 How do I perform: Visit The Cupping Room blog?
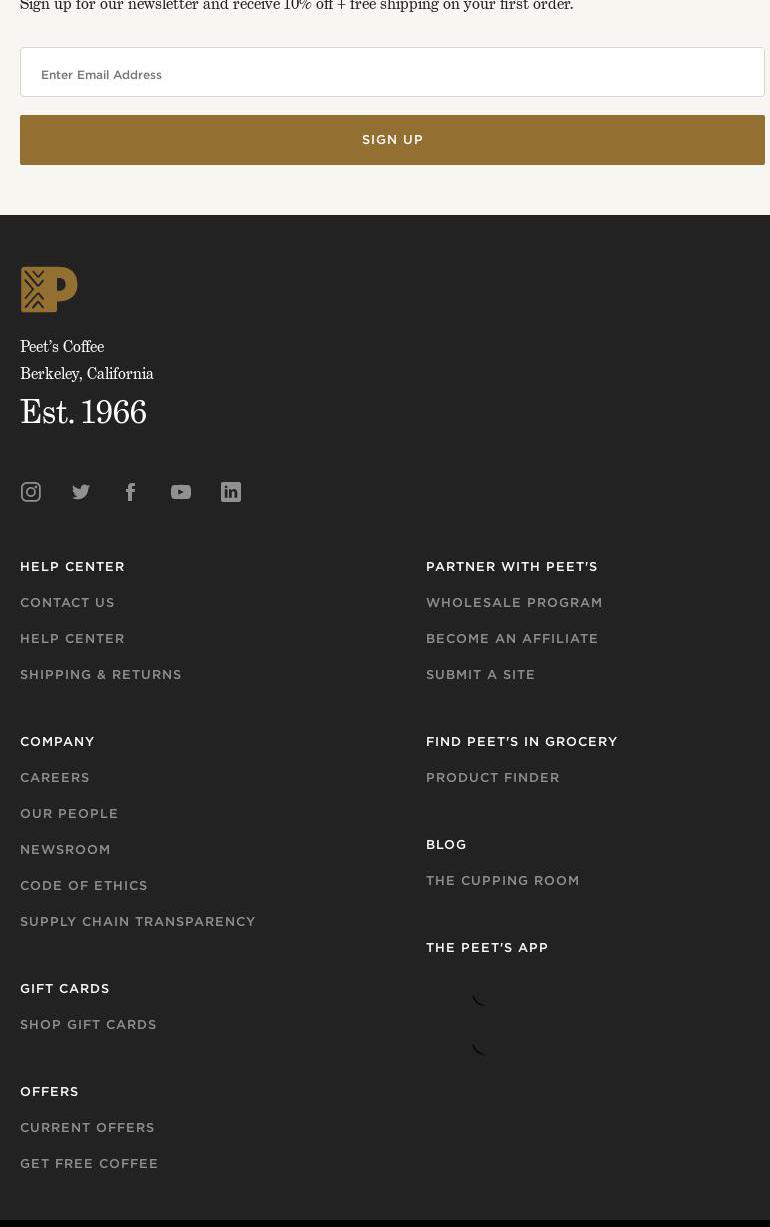coord(503,880)
